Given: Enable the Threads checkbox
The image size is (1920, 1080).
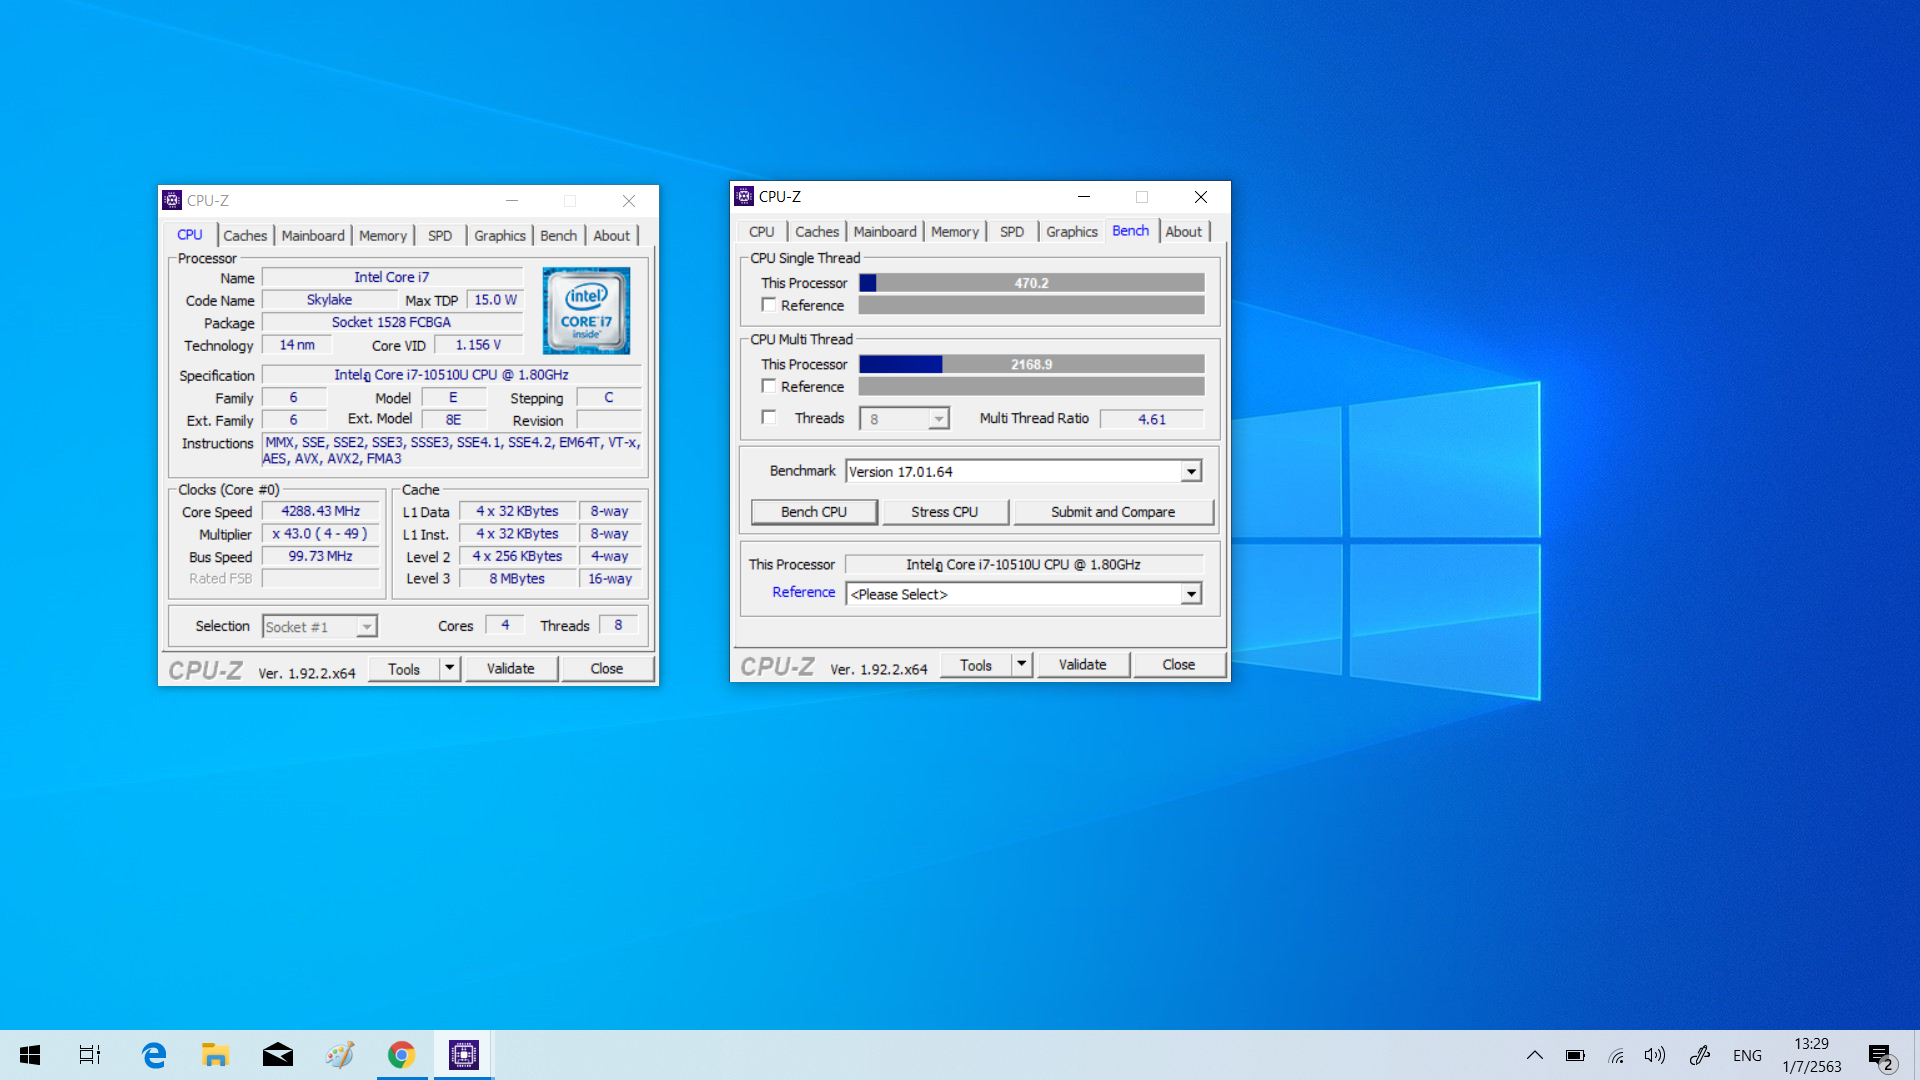Looking at the screenshot, I should click(769, 418).
